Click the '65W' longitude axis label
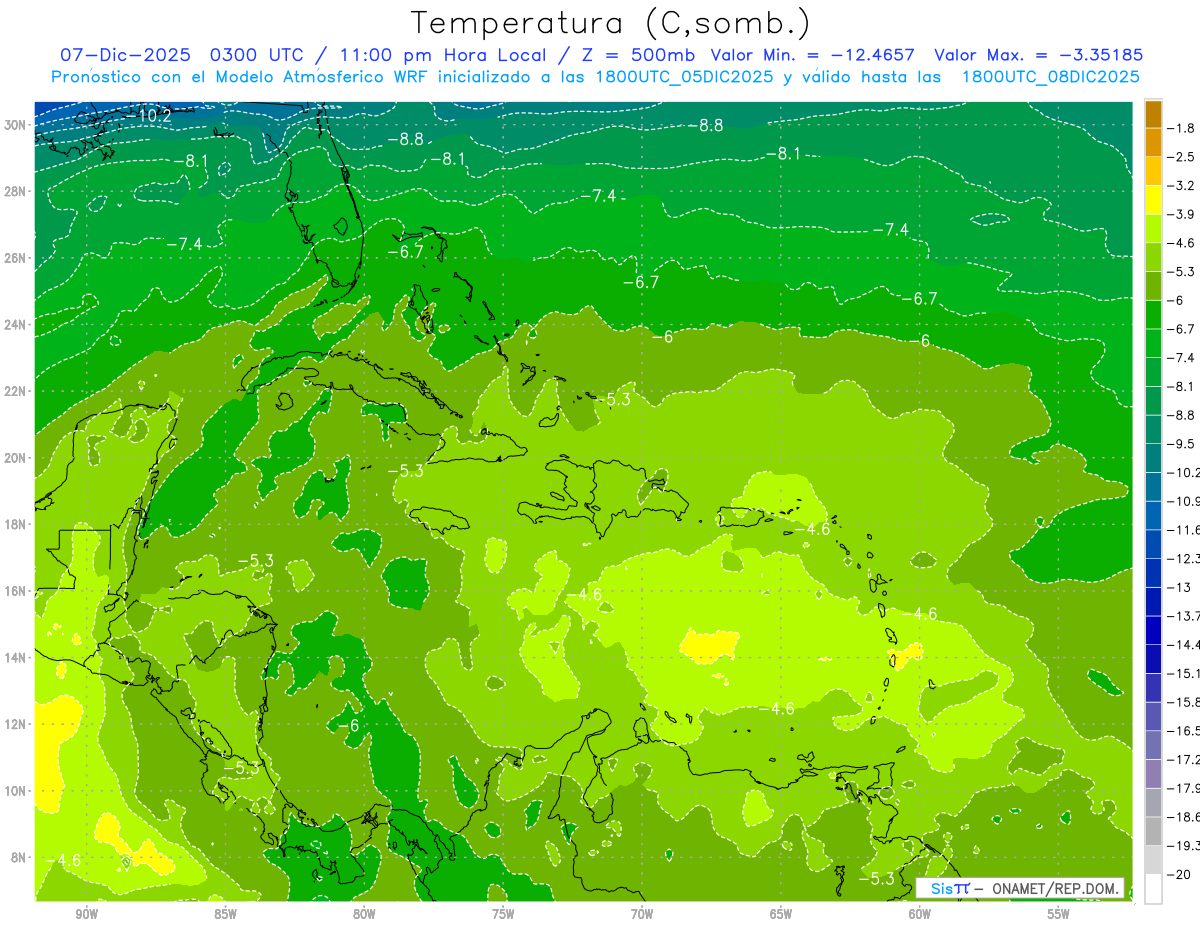 point(781,914)
